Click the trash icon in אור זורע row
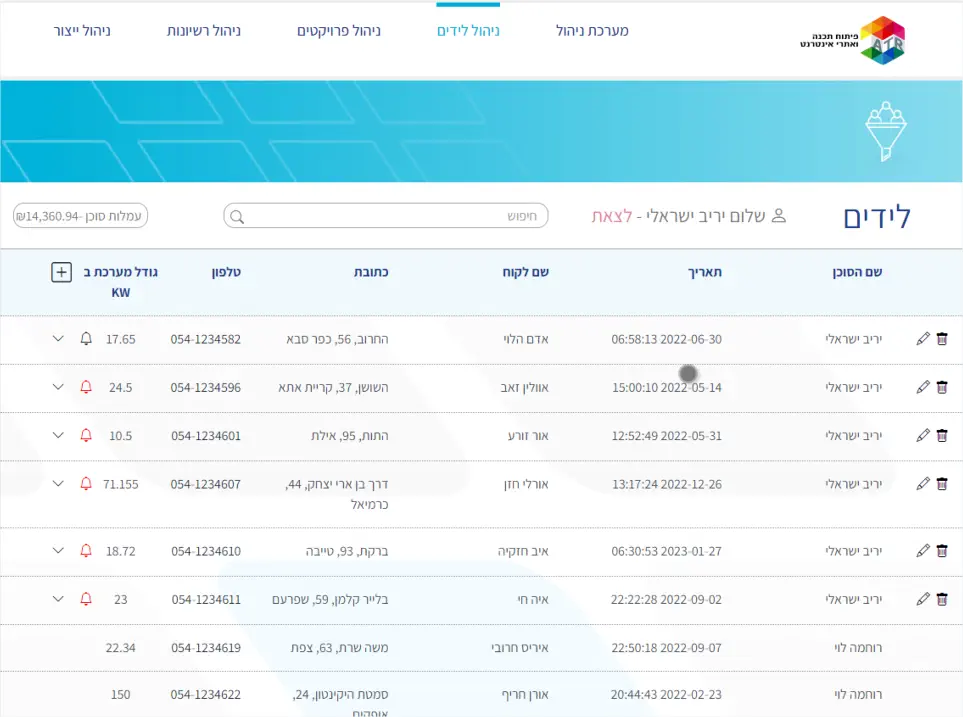963x717 pixels. click(x=941, y=435)
